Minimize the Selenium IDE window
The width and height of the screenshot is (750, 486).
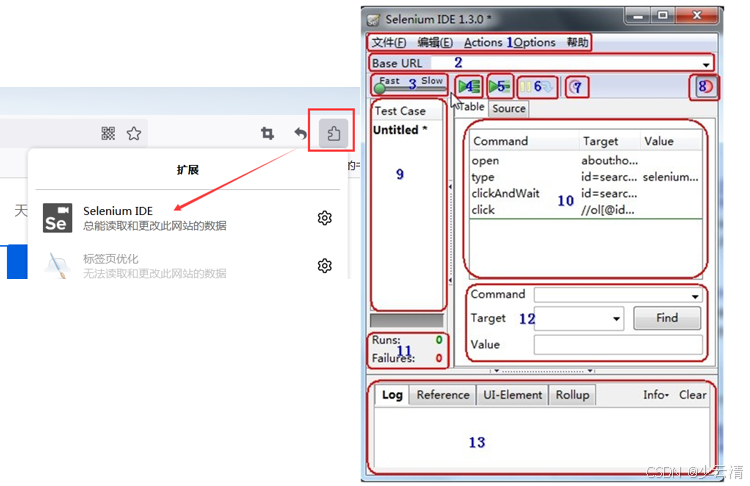[638, 16]
